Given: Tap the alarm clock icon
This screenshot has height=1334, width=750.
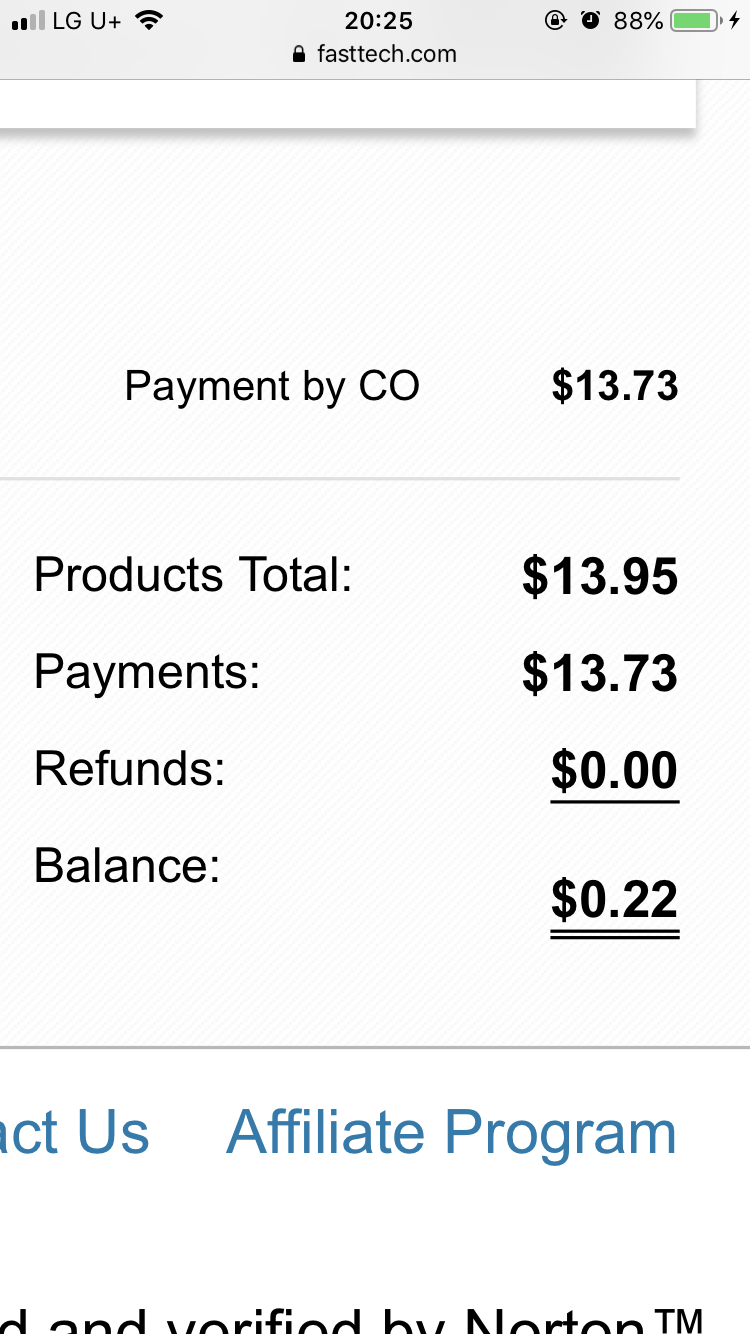Looking at the screenshot, I should 590,20.
